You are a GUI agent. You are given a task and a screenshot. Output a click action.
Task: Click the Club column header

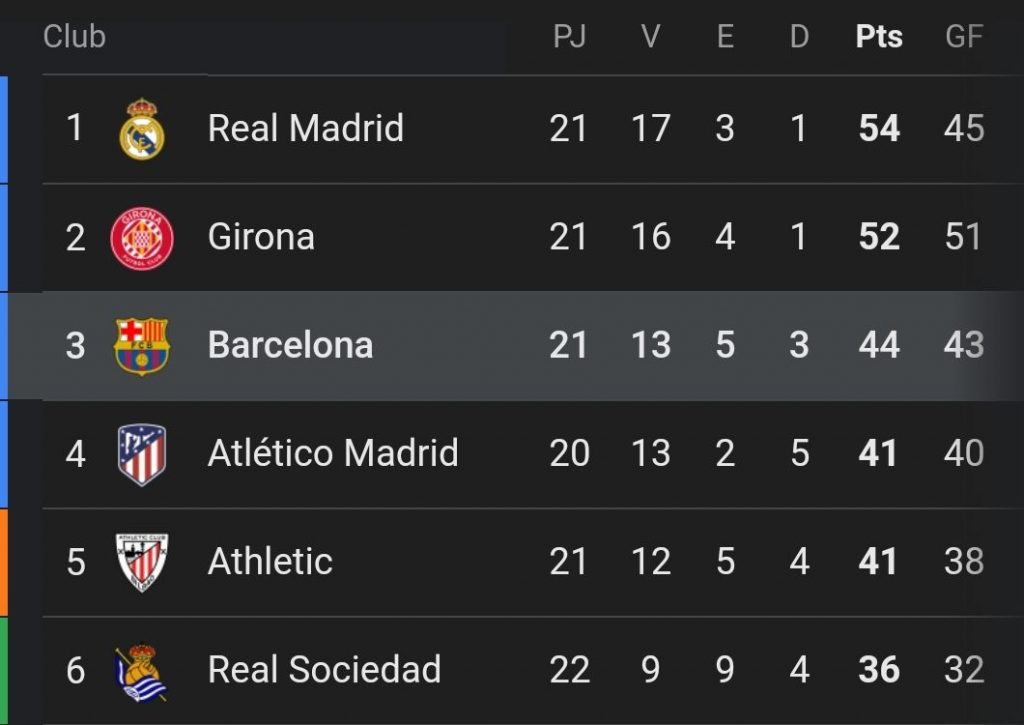(74, 37)
